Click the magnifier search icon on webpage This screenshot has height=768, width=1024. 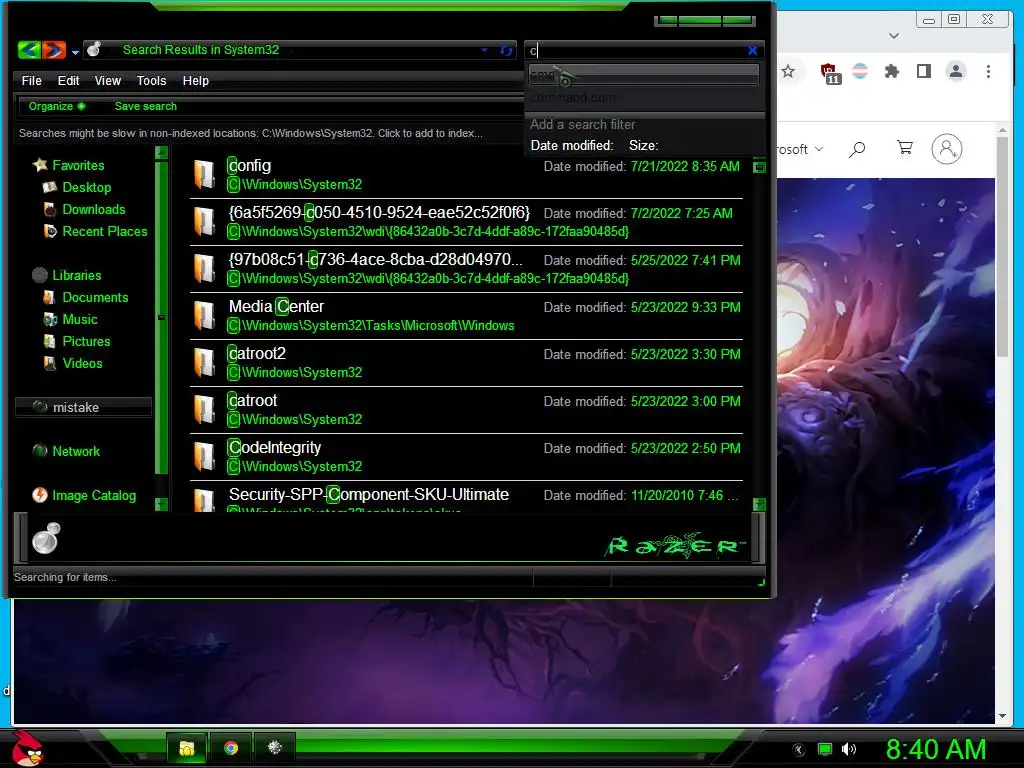pyautogui.click(x=857, y=150)
